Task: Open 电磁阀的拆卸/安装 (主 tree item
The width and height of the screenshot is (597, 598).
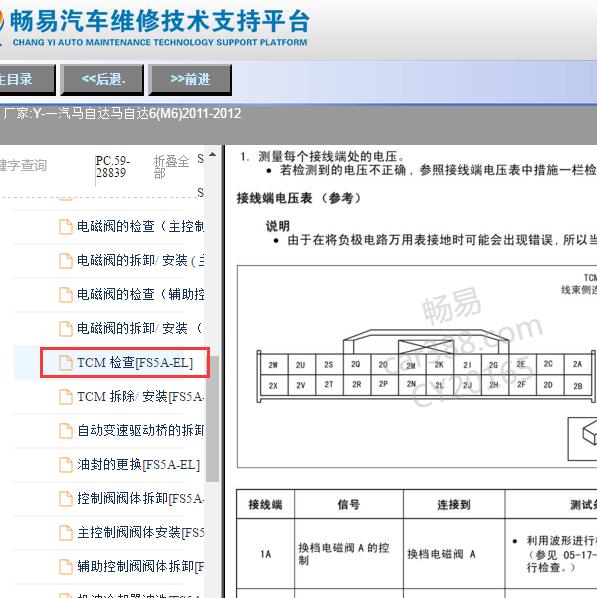Action: (140, 261)
